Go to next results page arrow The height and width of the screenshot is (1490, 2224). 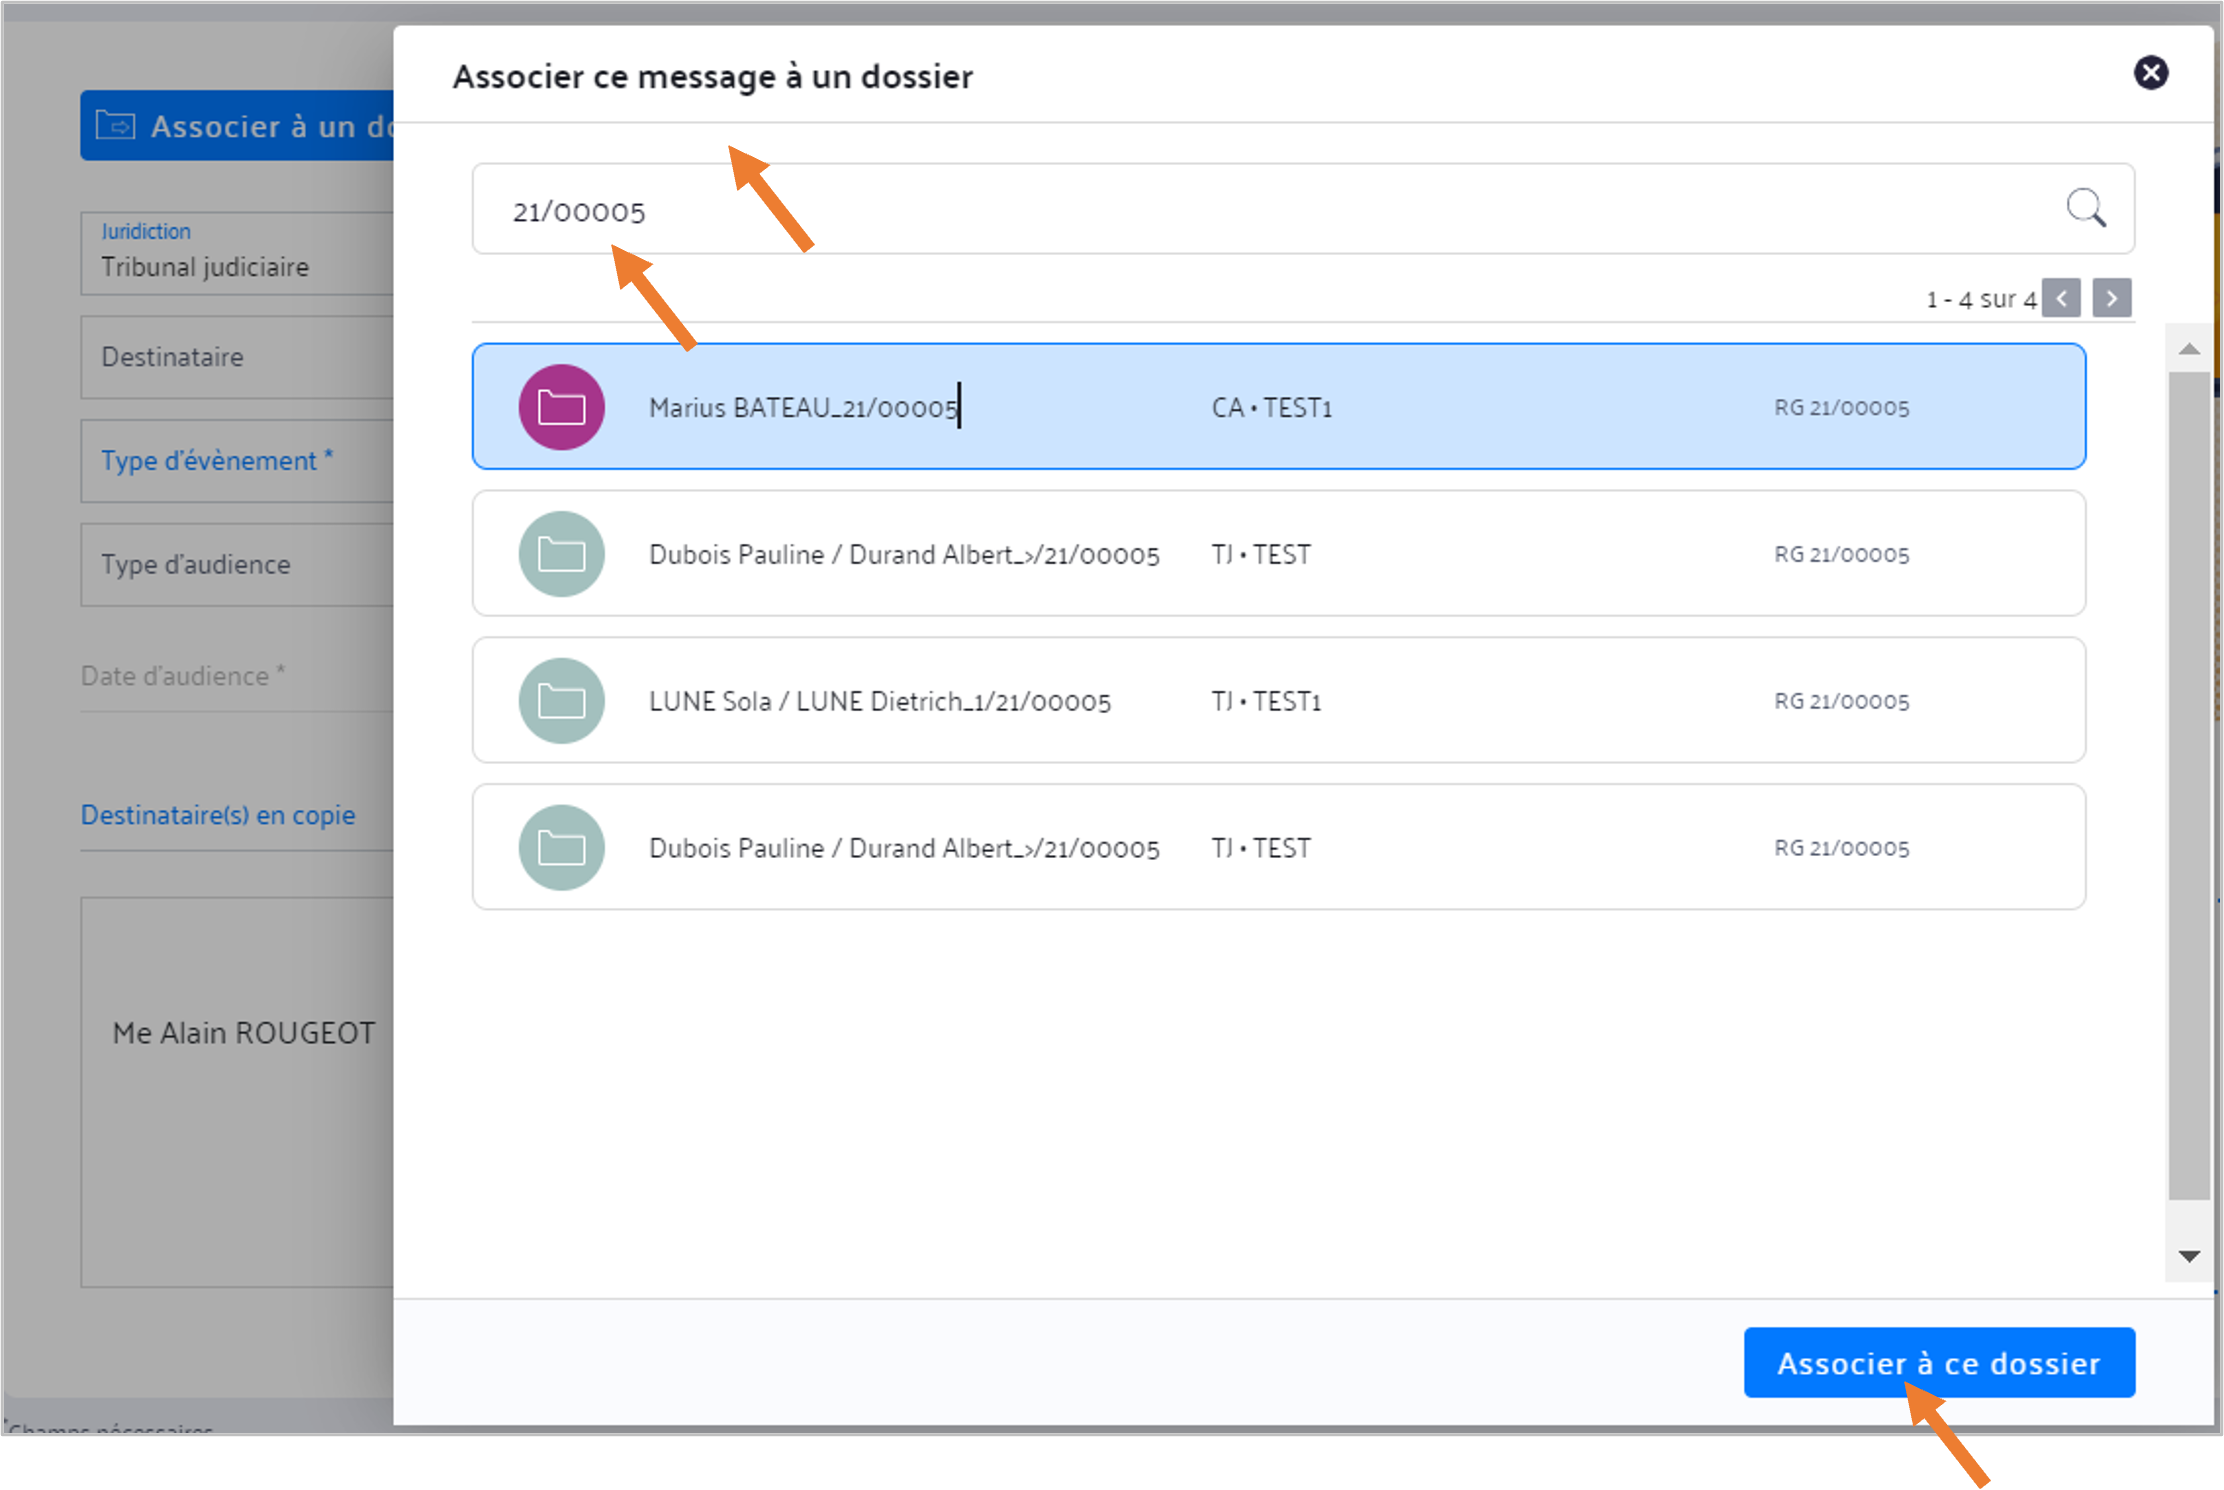2112,298
